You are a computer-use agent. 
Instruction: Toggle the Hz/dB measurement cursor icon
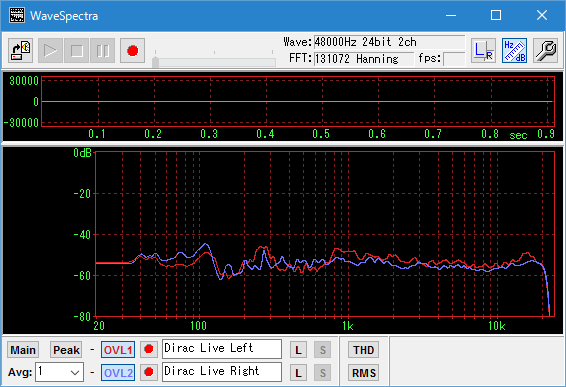pos(514,51)
